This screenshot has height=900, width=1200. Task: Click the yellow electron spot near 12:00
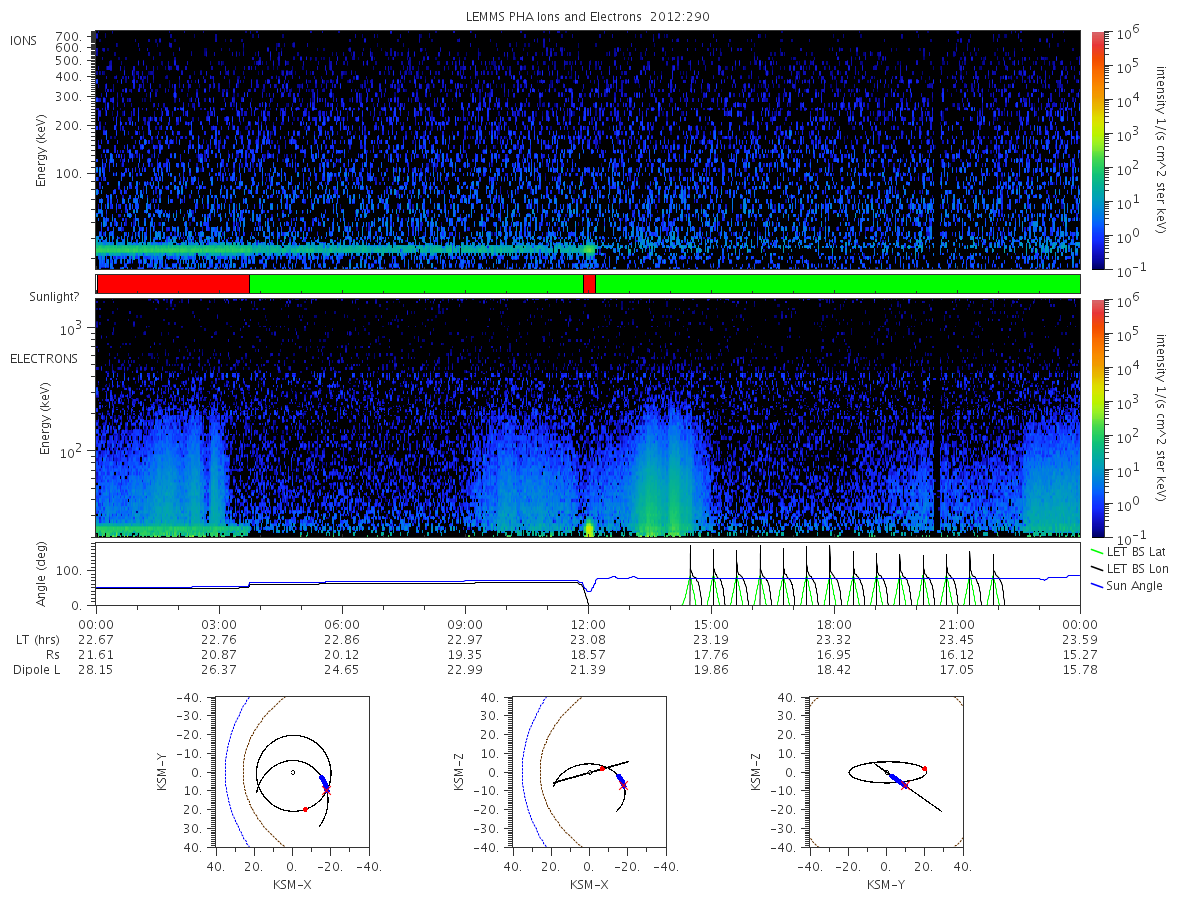point(589,527)
